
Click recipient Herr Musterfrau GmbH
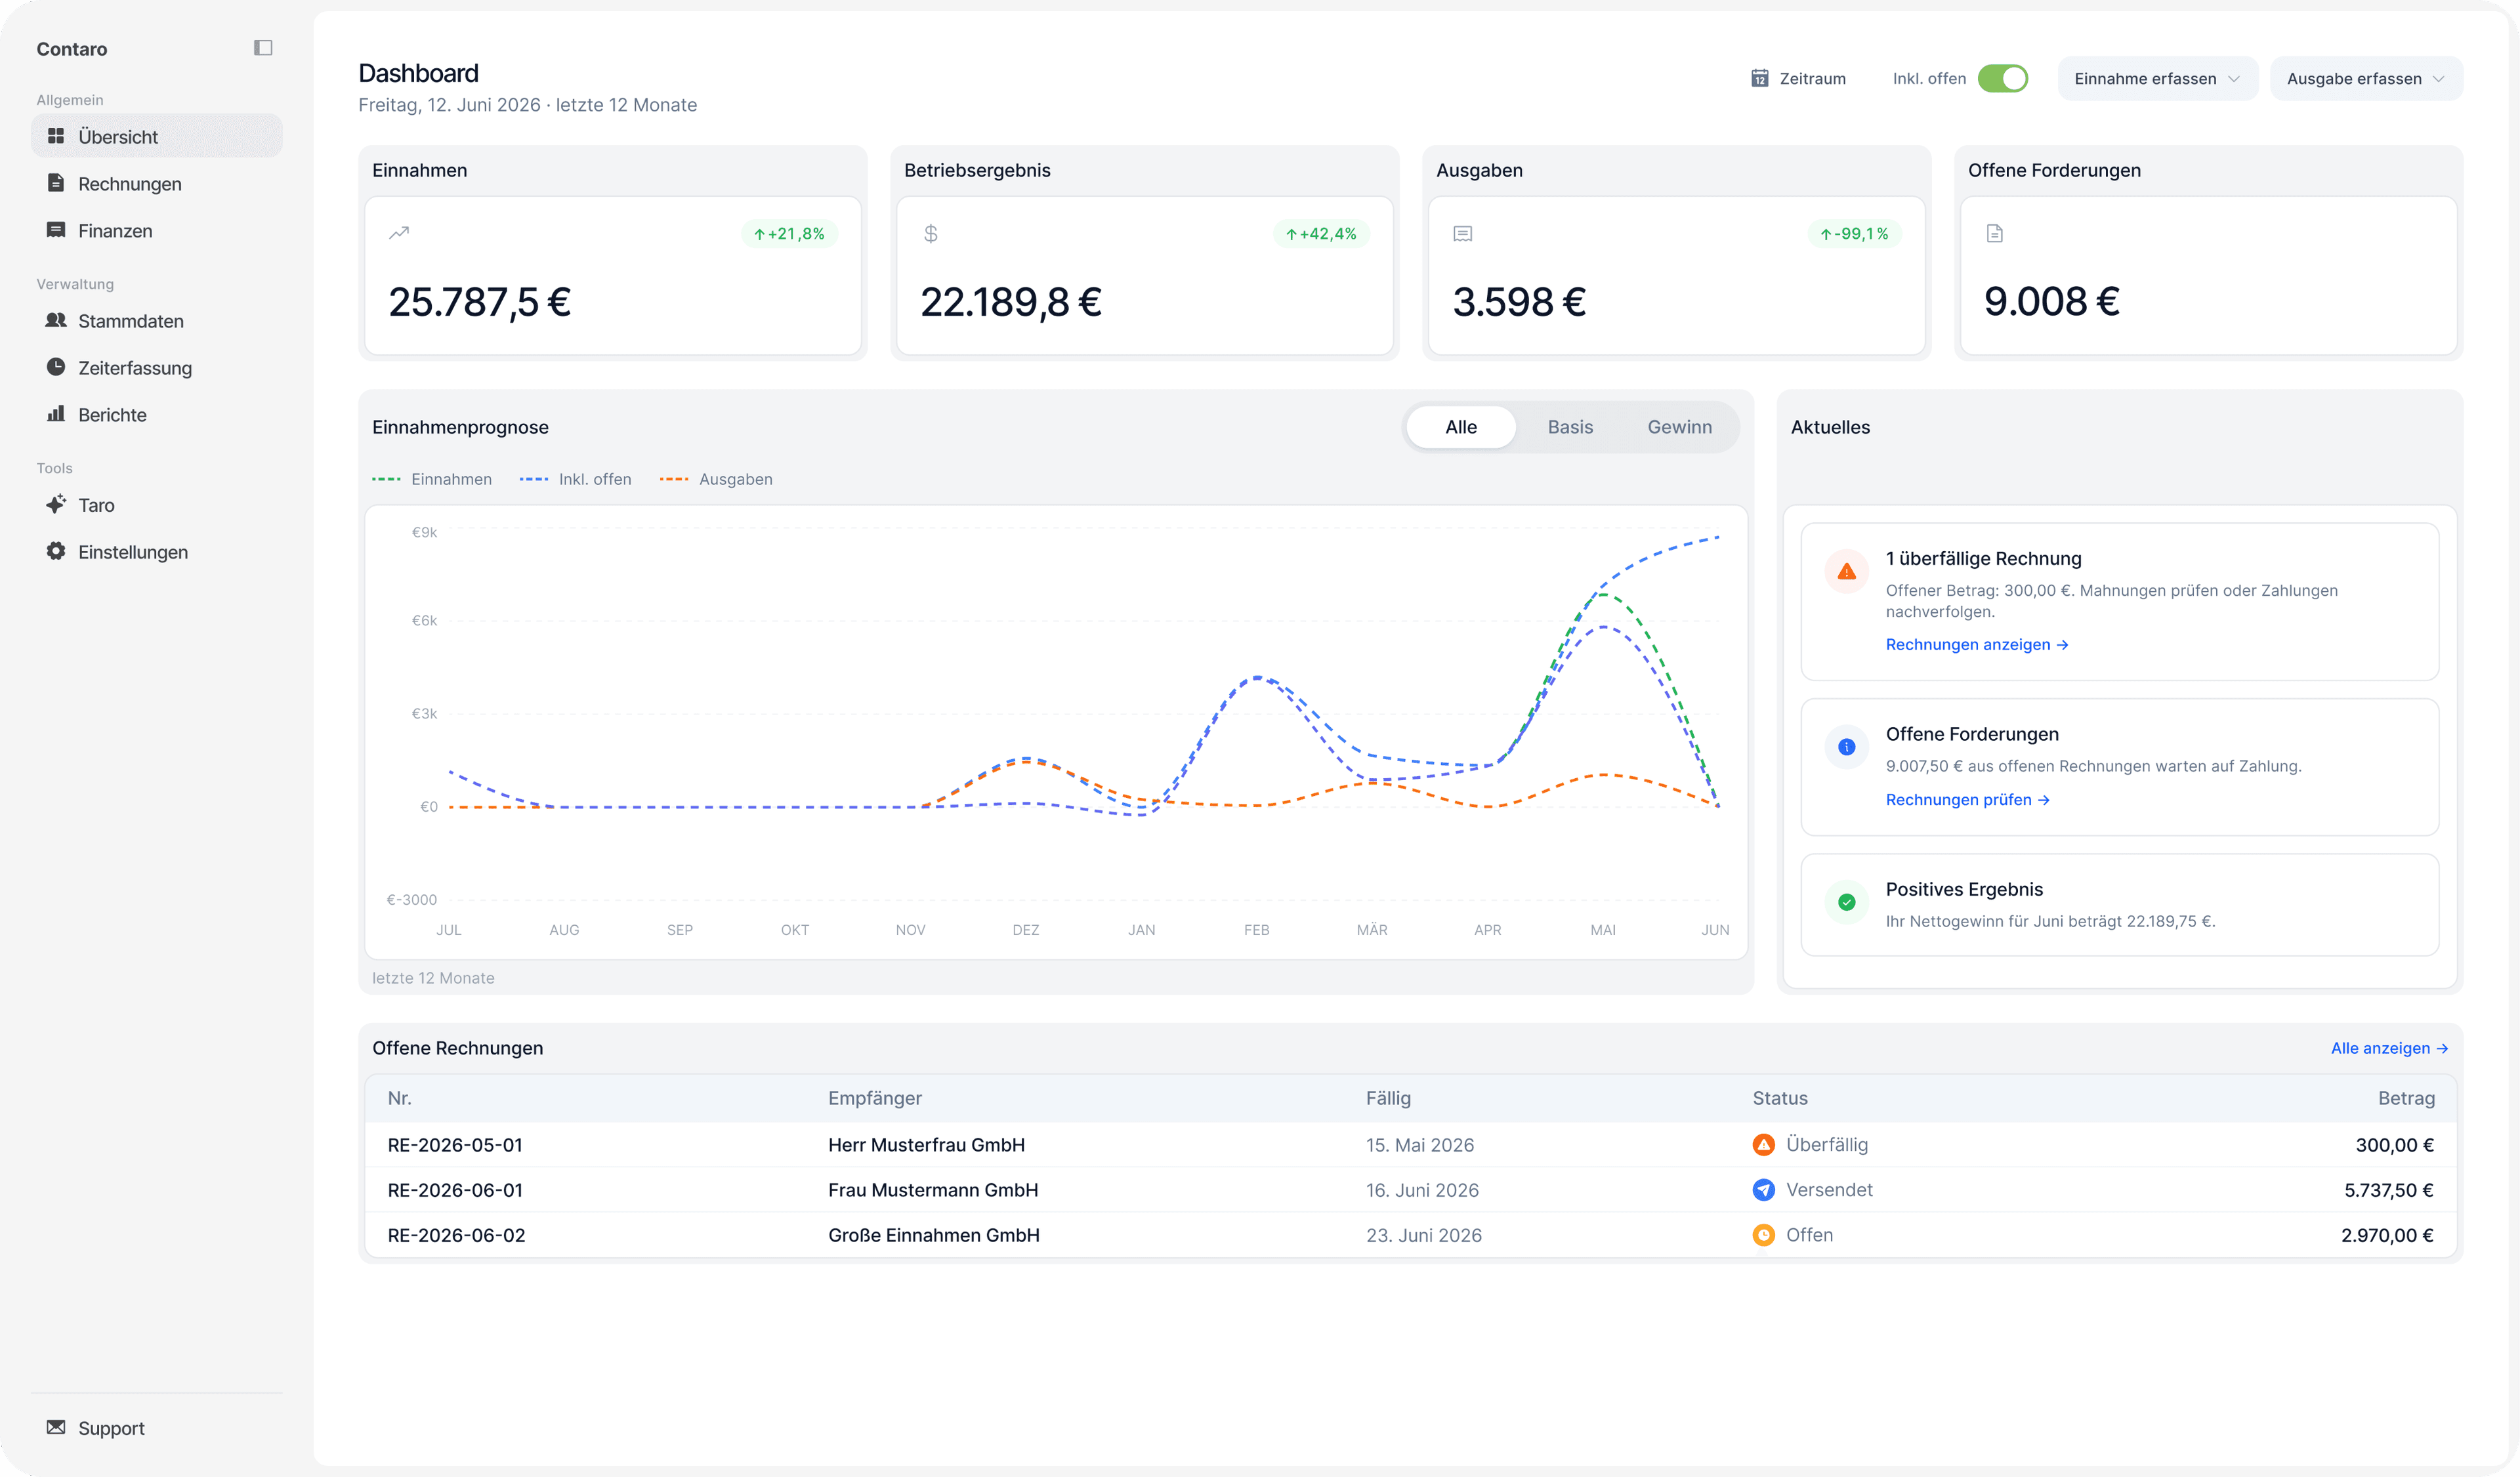tap(927, 1144)
